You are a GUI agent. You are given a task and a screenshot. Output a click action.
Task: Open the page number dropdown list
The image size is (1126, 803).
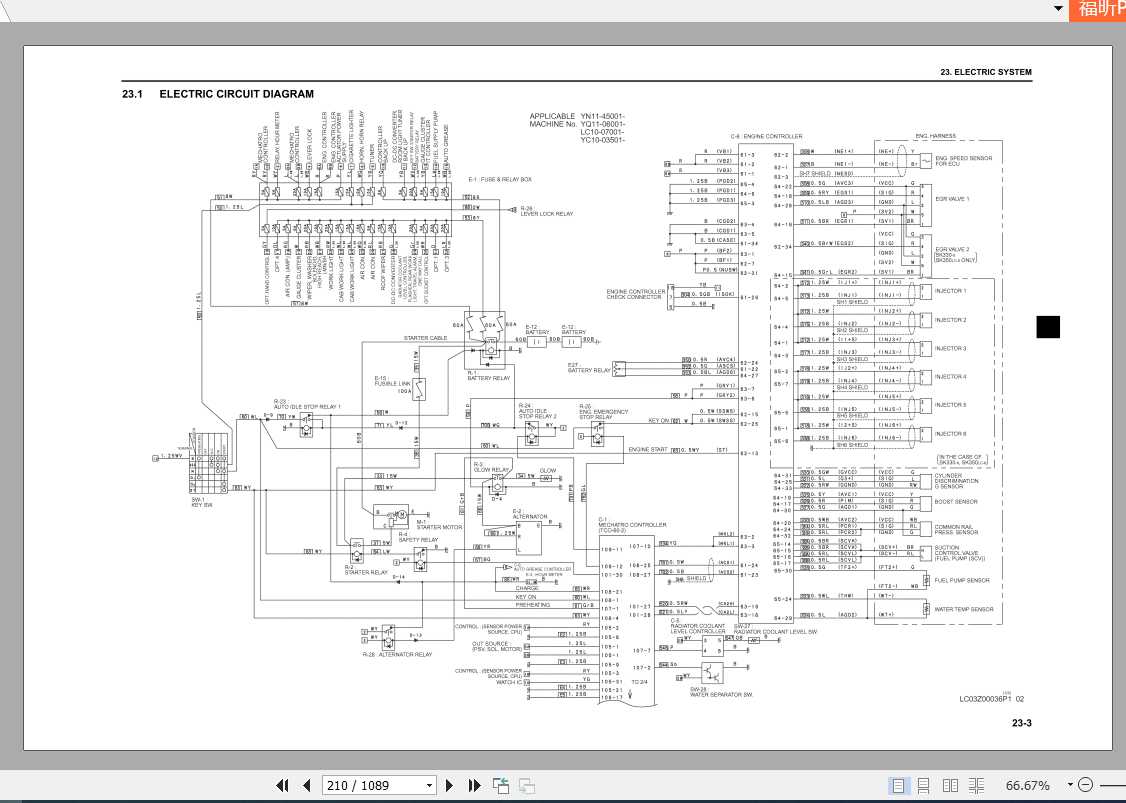tap(429, 786)
